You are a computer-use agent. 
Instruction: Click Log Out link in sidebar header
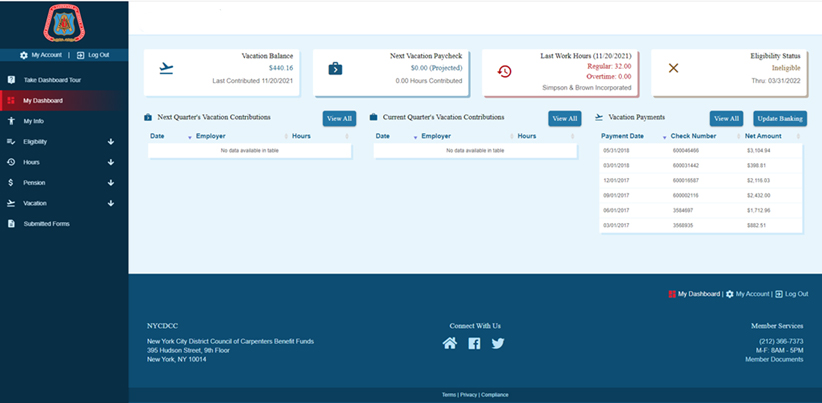click(93, 55)
